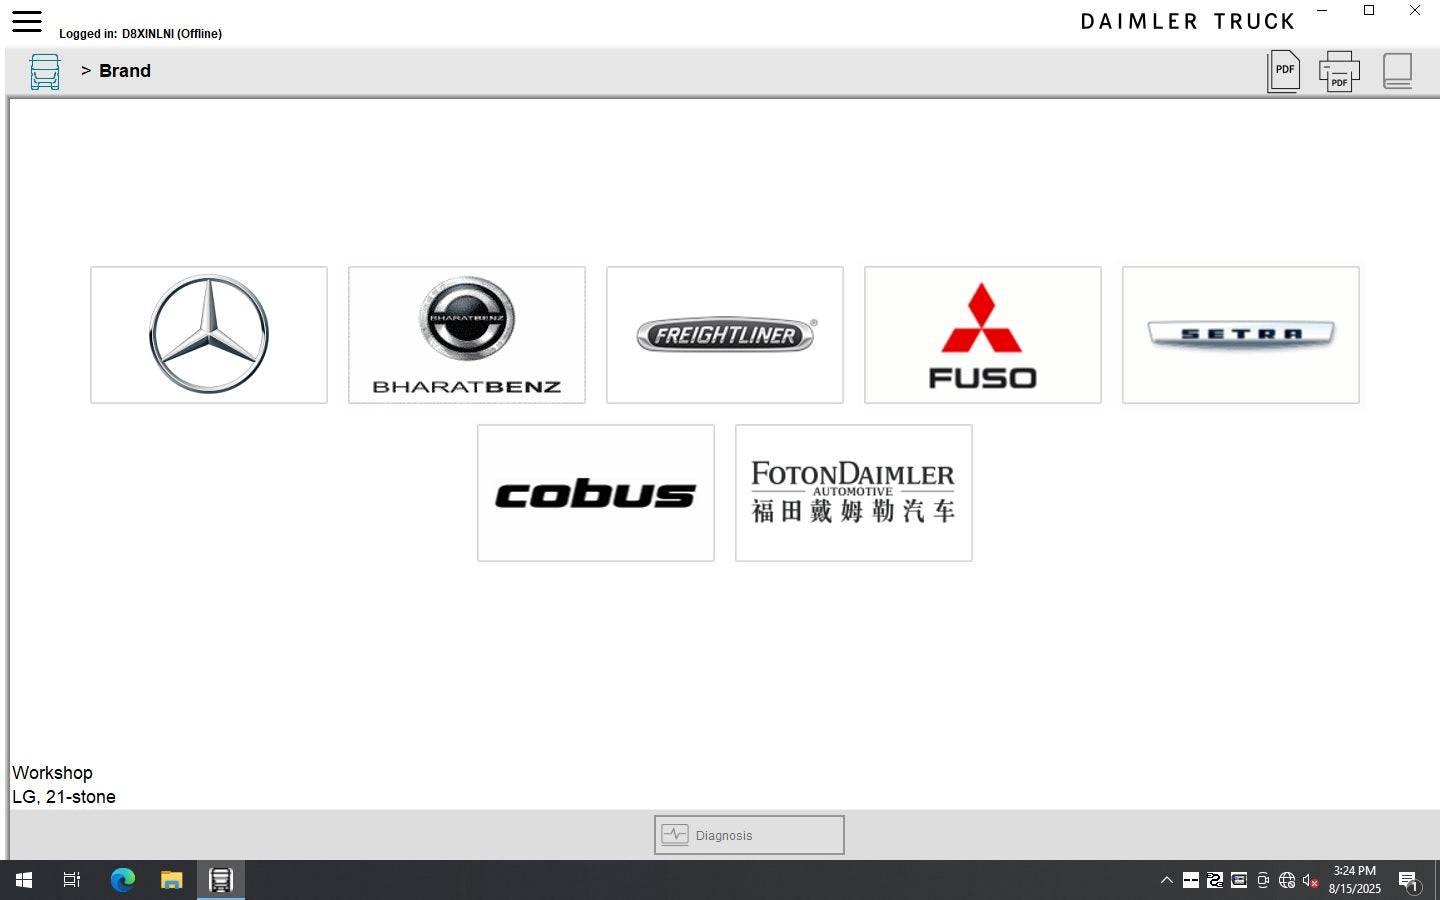
Task: Expand the system tray hidden icons chevron
Action: point(1166,880)
